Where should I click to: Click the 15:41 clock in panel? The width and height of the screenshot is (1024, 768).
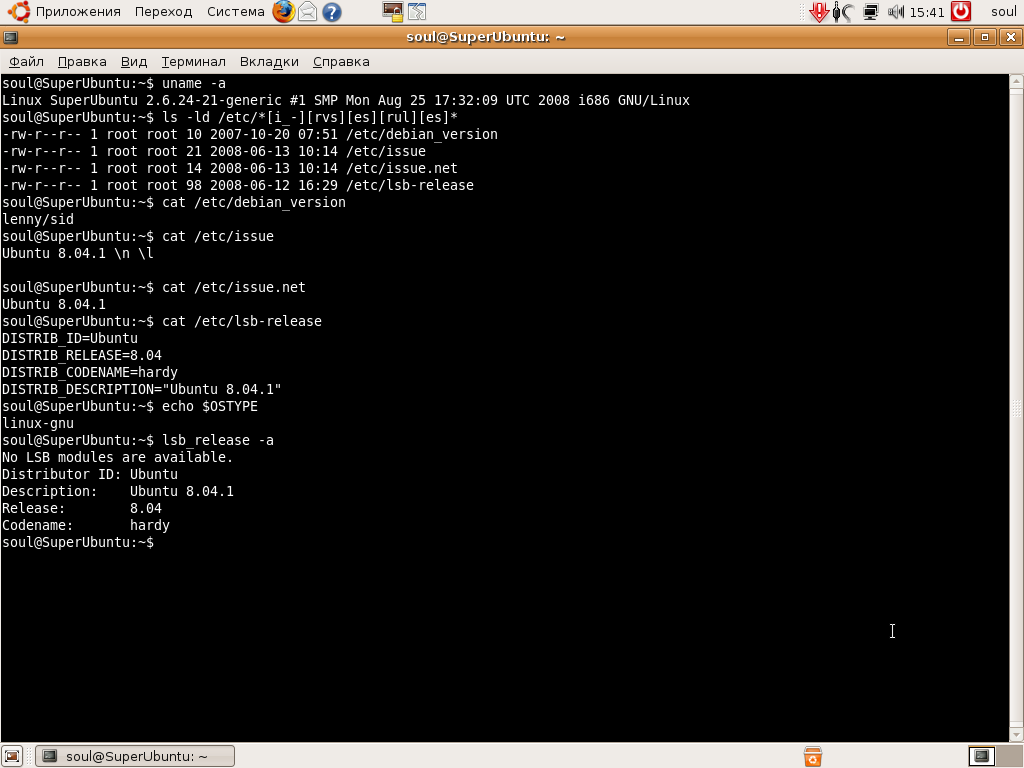[x=927, y=12]
